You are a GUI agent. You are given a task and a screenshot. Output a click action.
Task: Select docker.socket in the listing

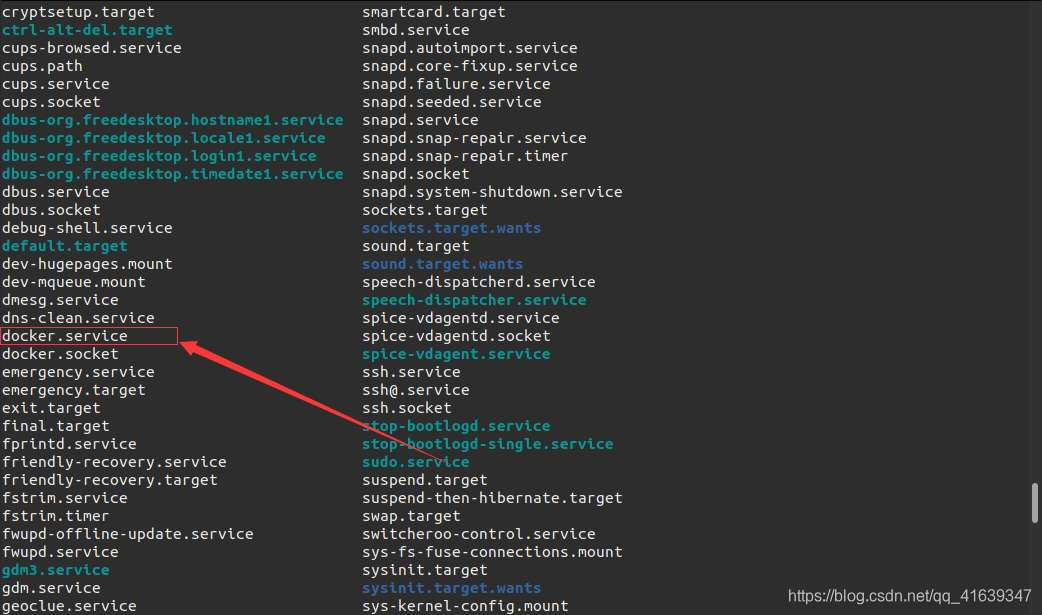pos(60,354)
